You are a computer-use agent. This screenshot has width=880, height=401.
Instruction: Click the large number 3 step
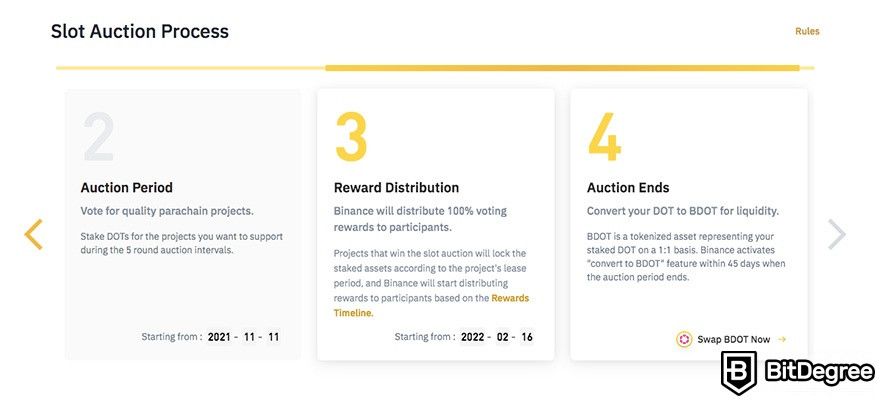tap(351, 137)
